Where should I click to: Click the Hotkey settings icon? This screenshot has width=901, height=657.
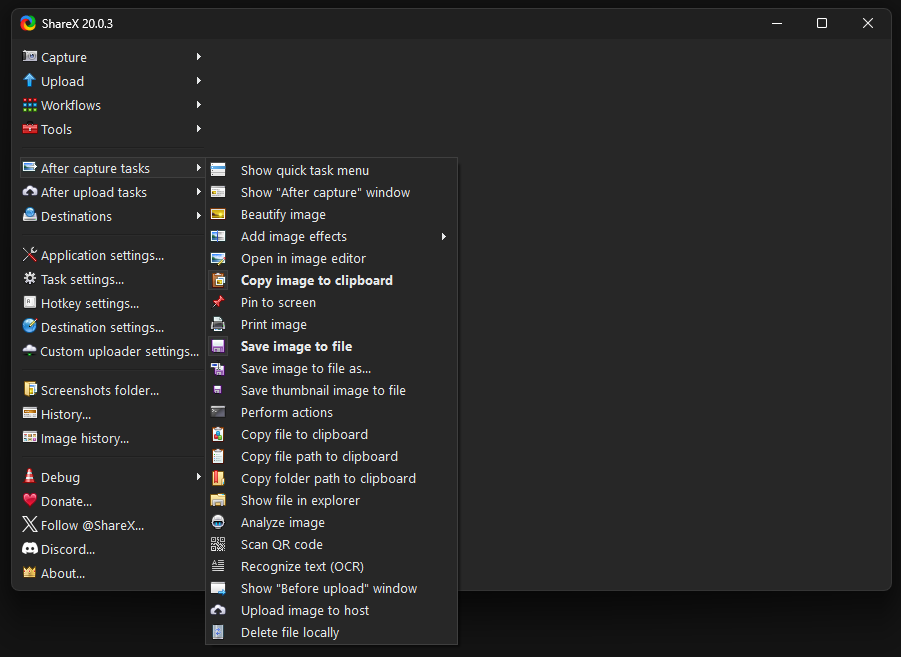(30, 302)
